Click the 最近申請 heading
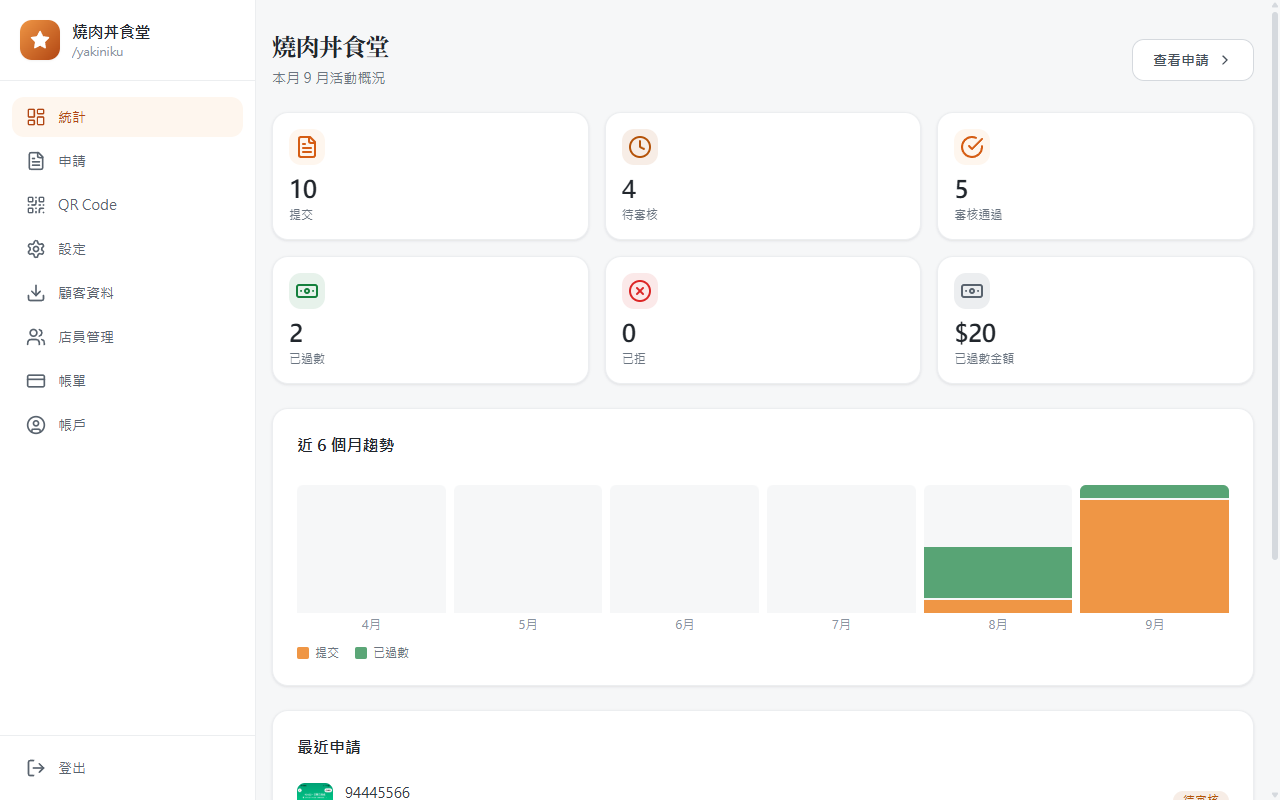Viewport: 1280px width, 800px height. [x=329, y=747]
